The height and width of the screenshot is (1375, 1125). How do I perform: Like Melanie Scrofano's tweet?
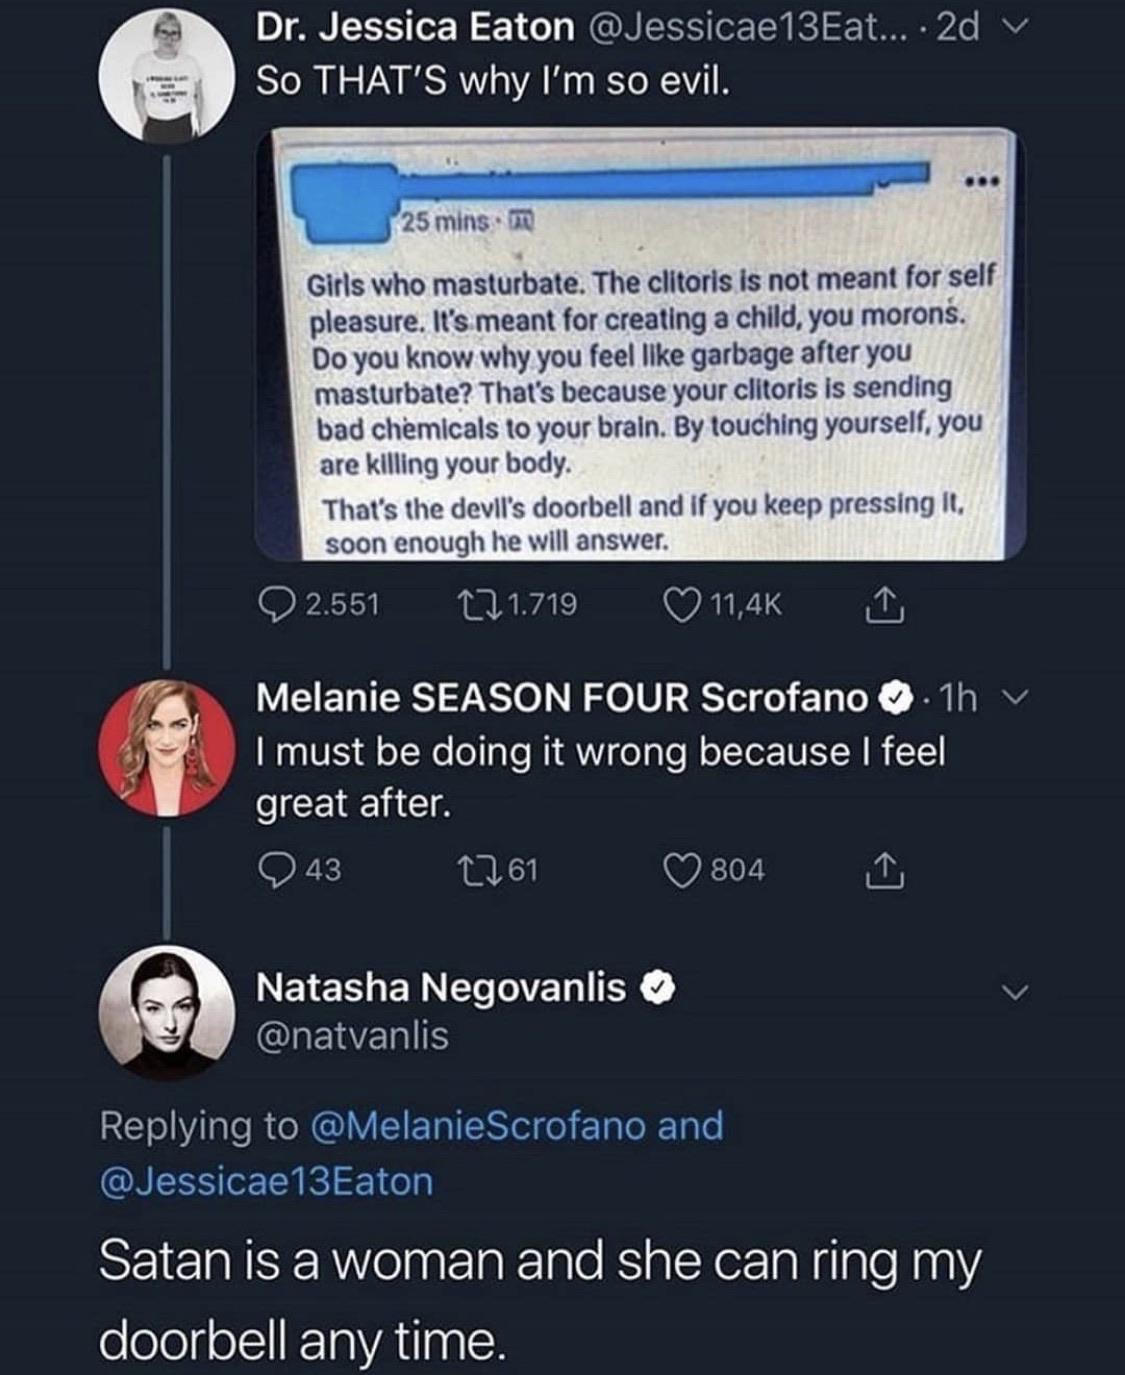click(684, 869)
